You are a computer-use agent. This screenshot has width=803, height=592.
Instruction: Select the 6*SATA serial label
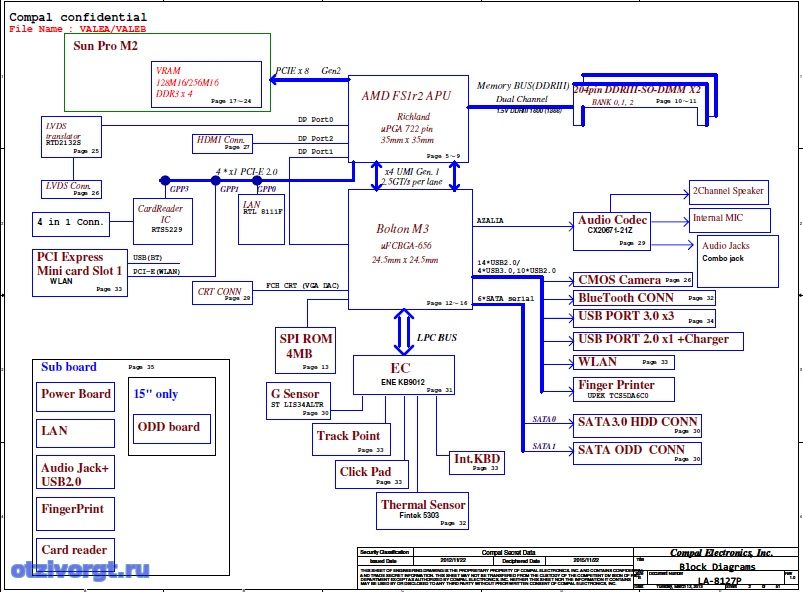tap(505, 299)
